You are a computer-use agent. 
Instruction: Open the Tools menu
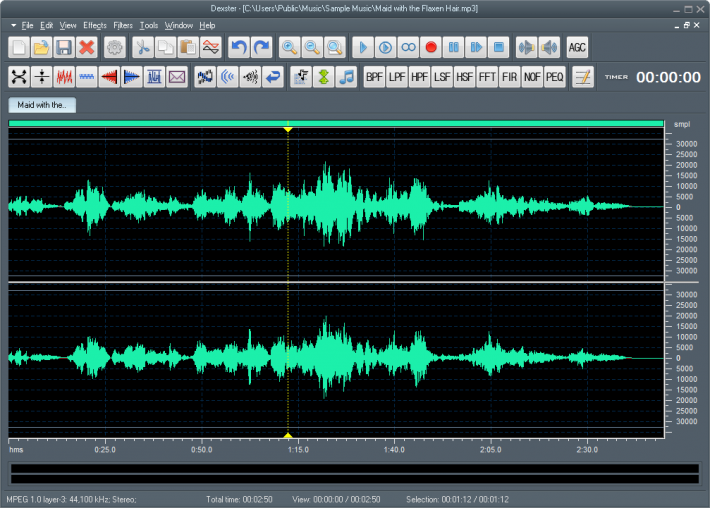(x=149, y=25)
